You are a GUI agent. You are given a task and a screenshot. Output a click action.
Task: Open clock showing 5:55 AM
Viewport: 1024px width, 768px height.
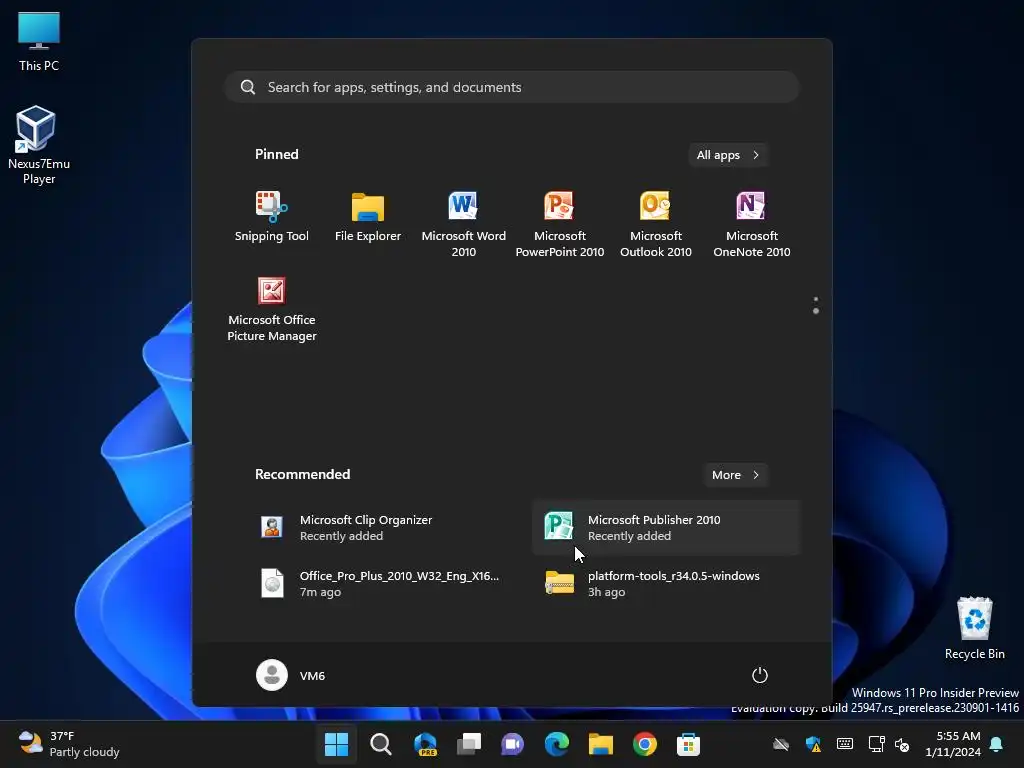coord(953,744)
